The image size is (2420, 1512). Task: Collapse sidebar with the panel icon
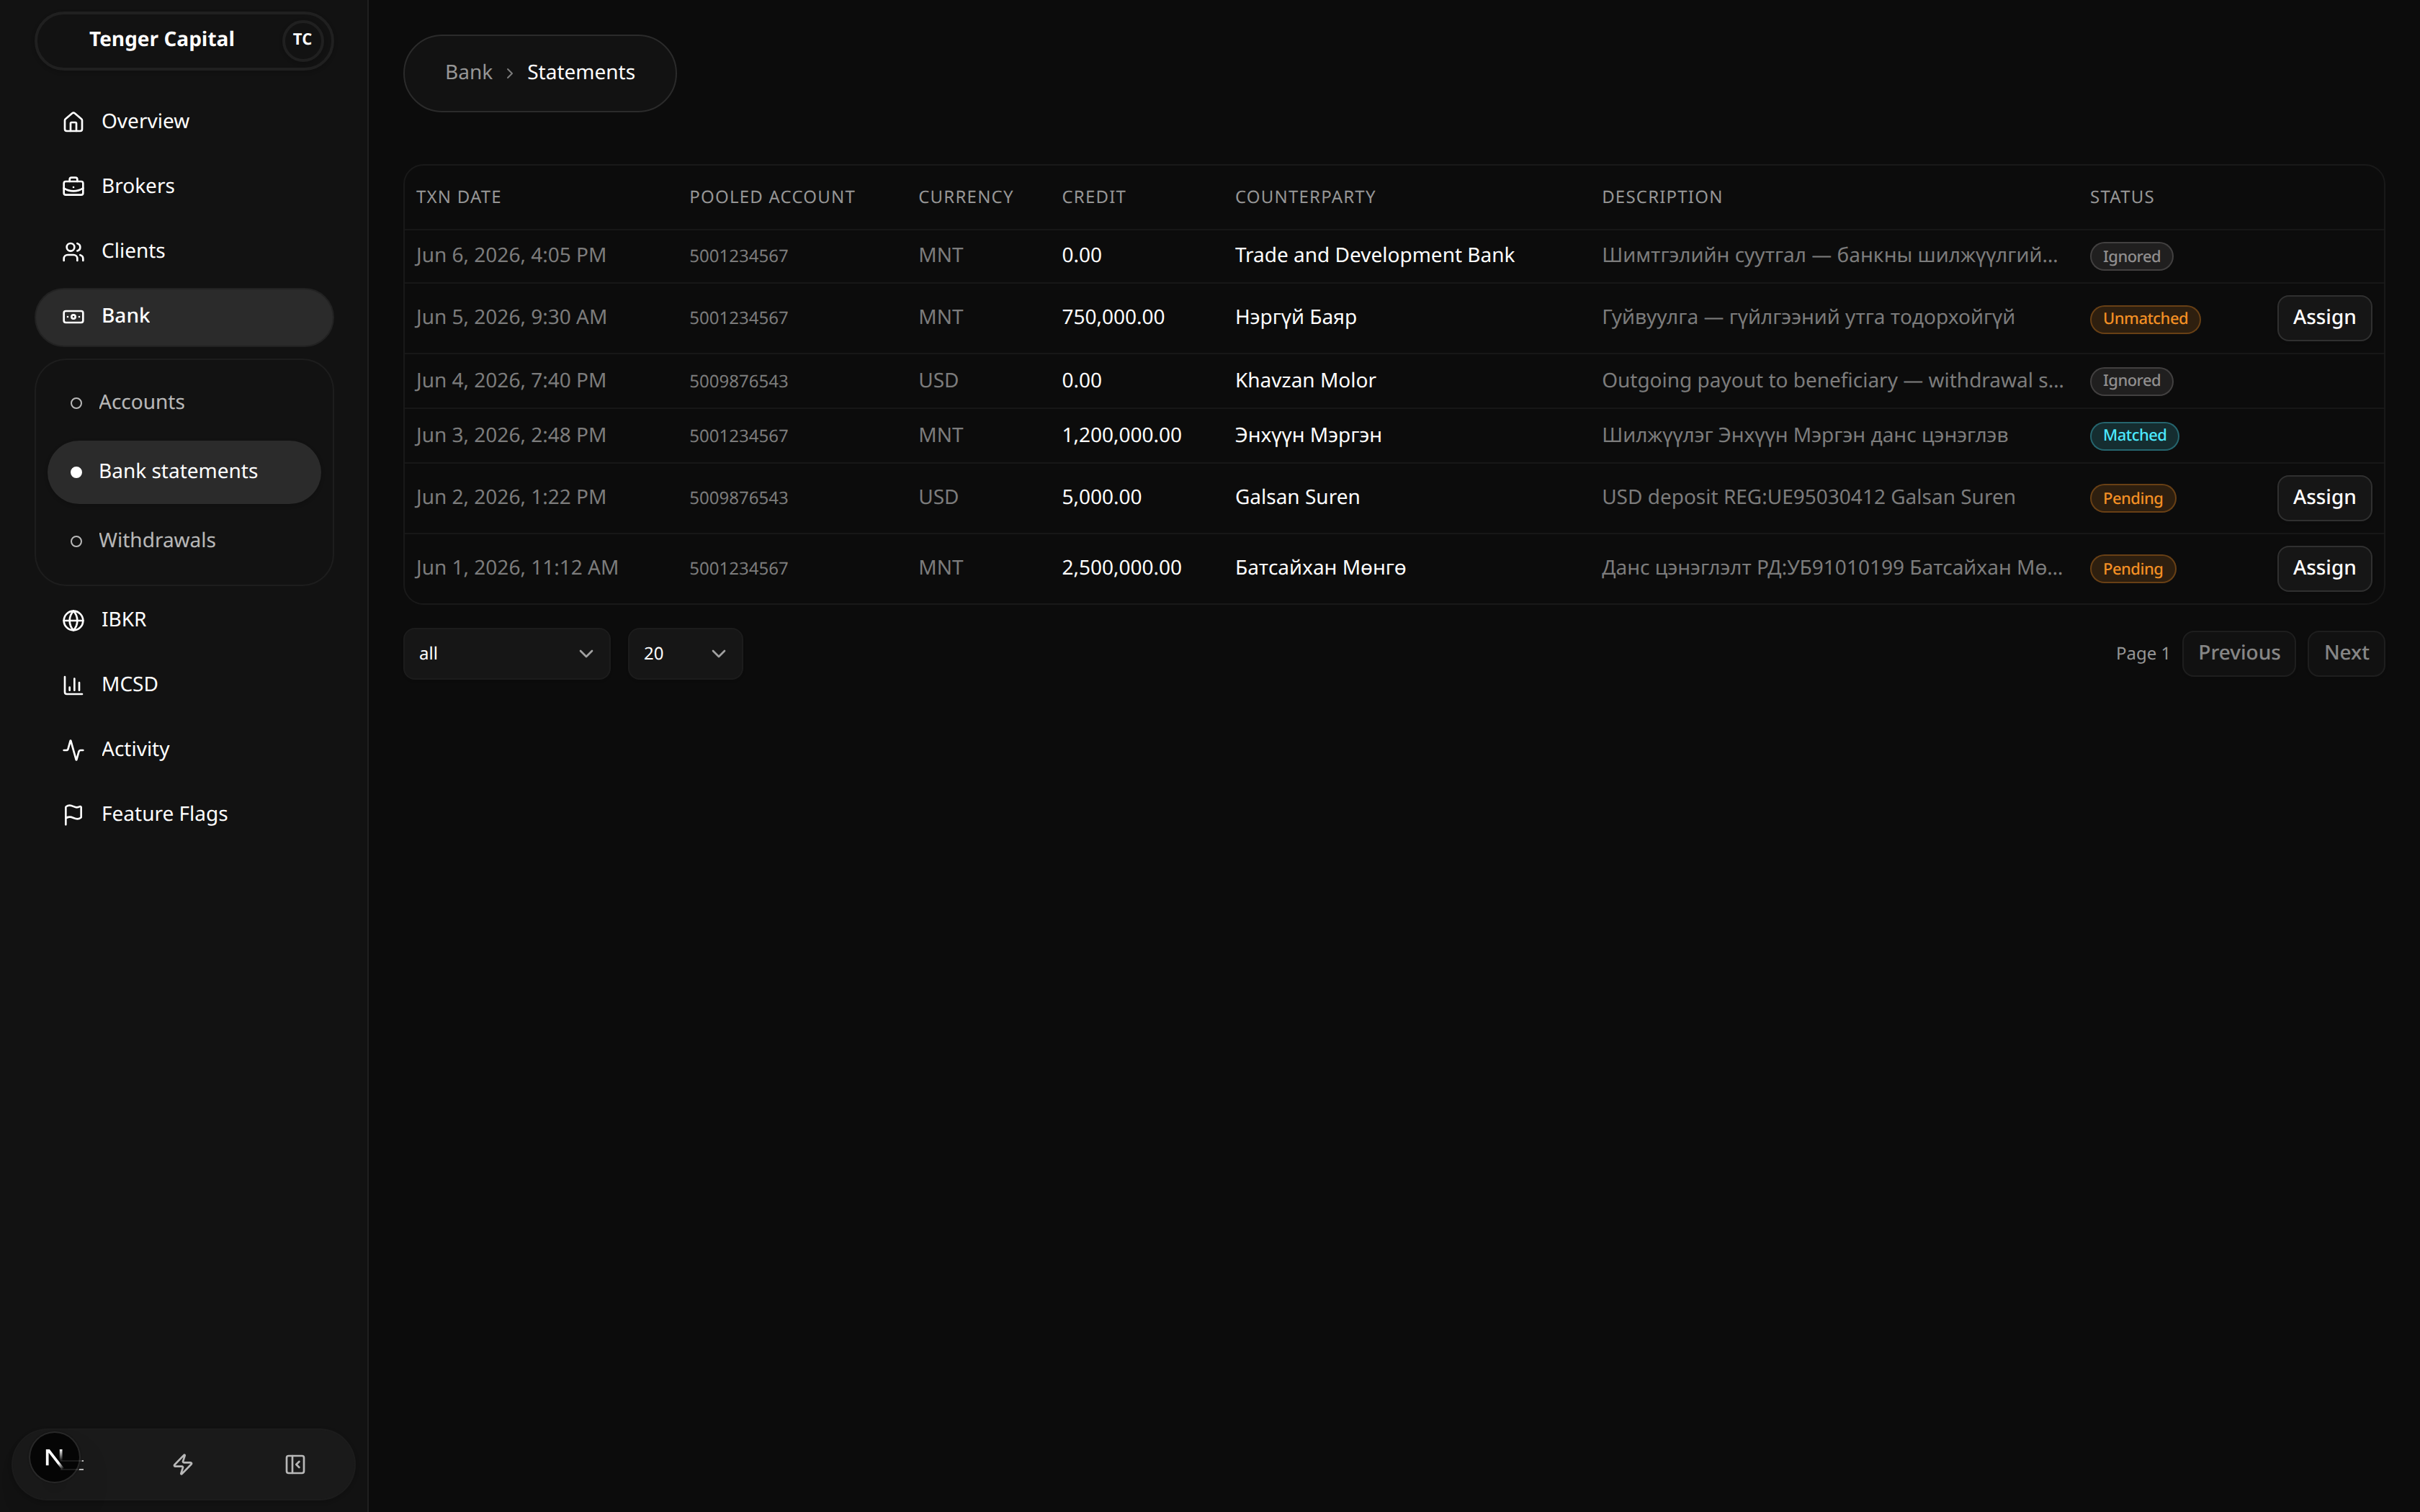[x=295, y=1464]
